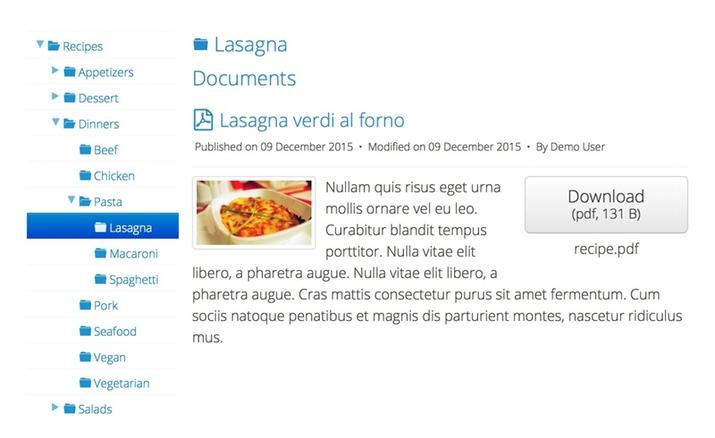Click the Macaroni folder icon
Screen dimensions: 715x438
point(100,253)
